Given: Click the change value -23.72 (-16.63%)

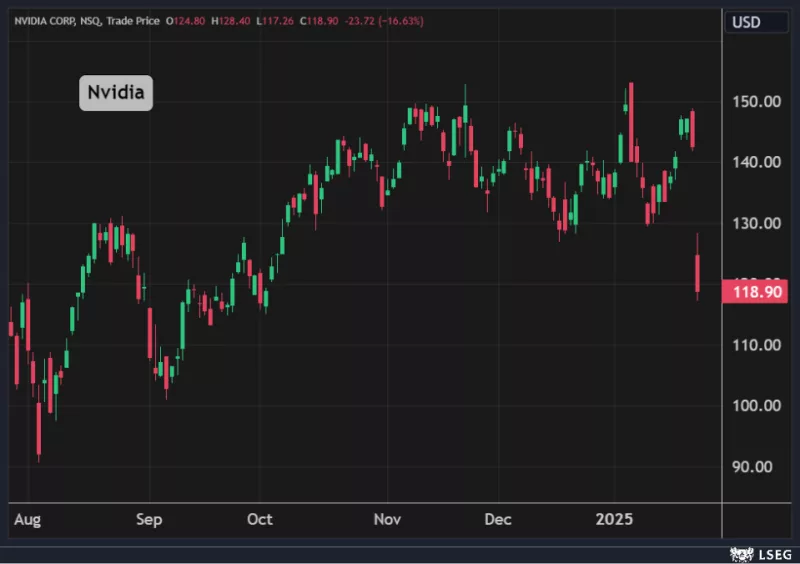Looking at the screenshot, I should tap(384, 21).
